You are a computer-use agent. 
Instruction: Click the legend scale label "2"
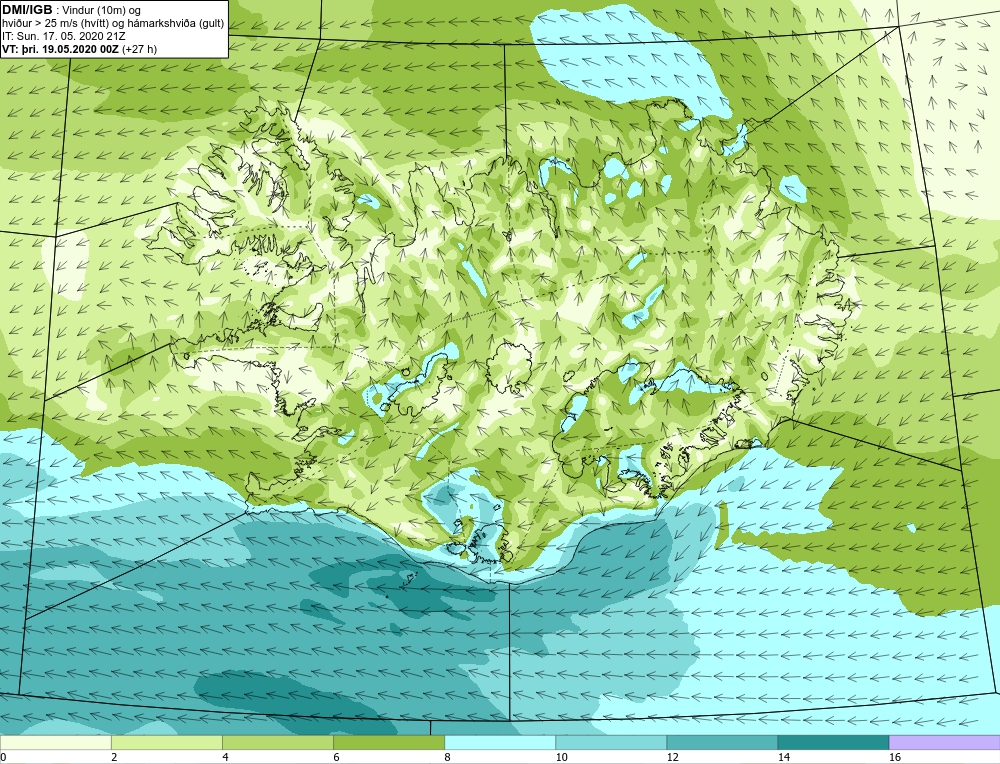[115, 757]
